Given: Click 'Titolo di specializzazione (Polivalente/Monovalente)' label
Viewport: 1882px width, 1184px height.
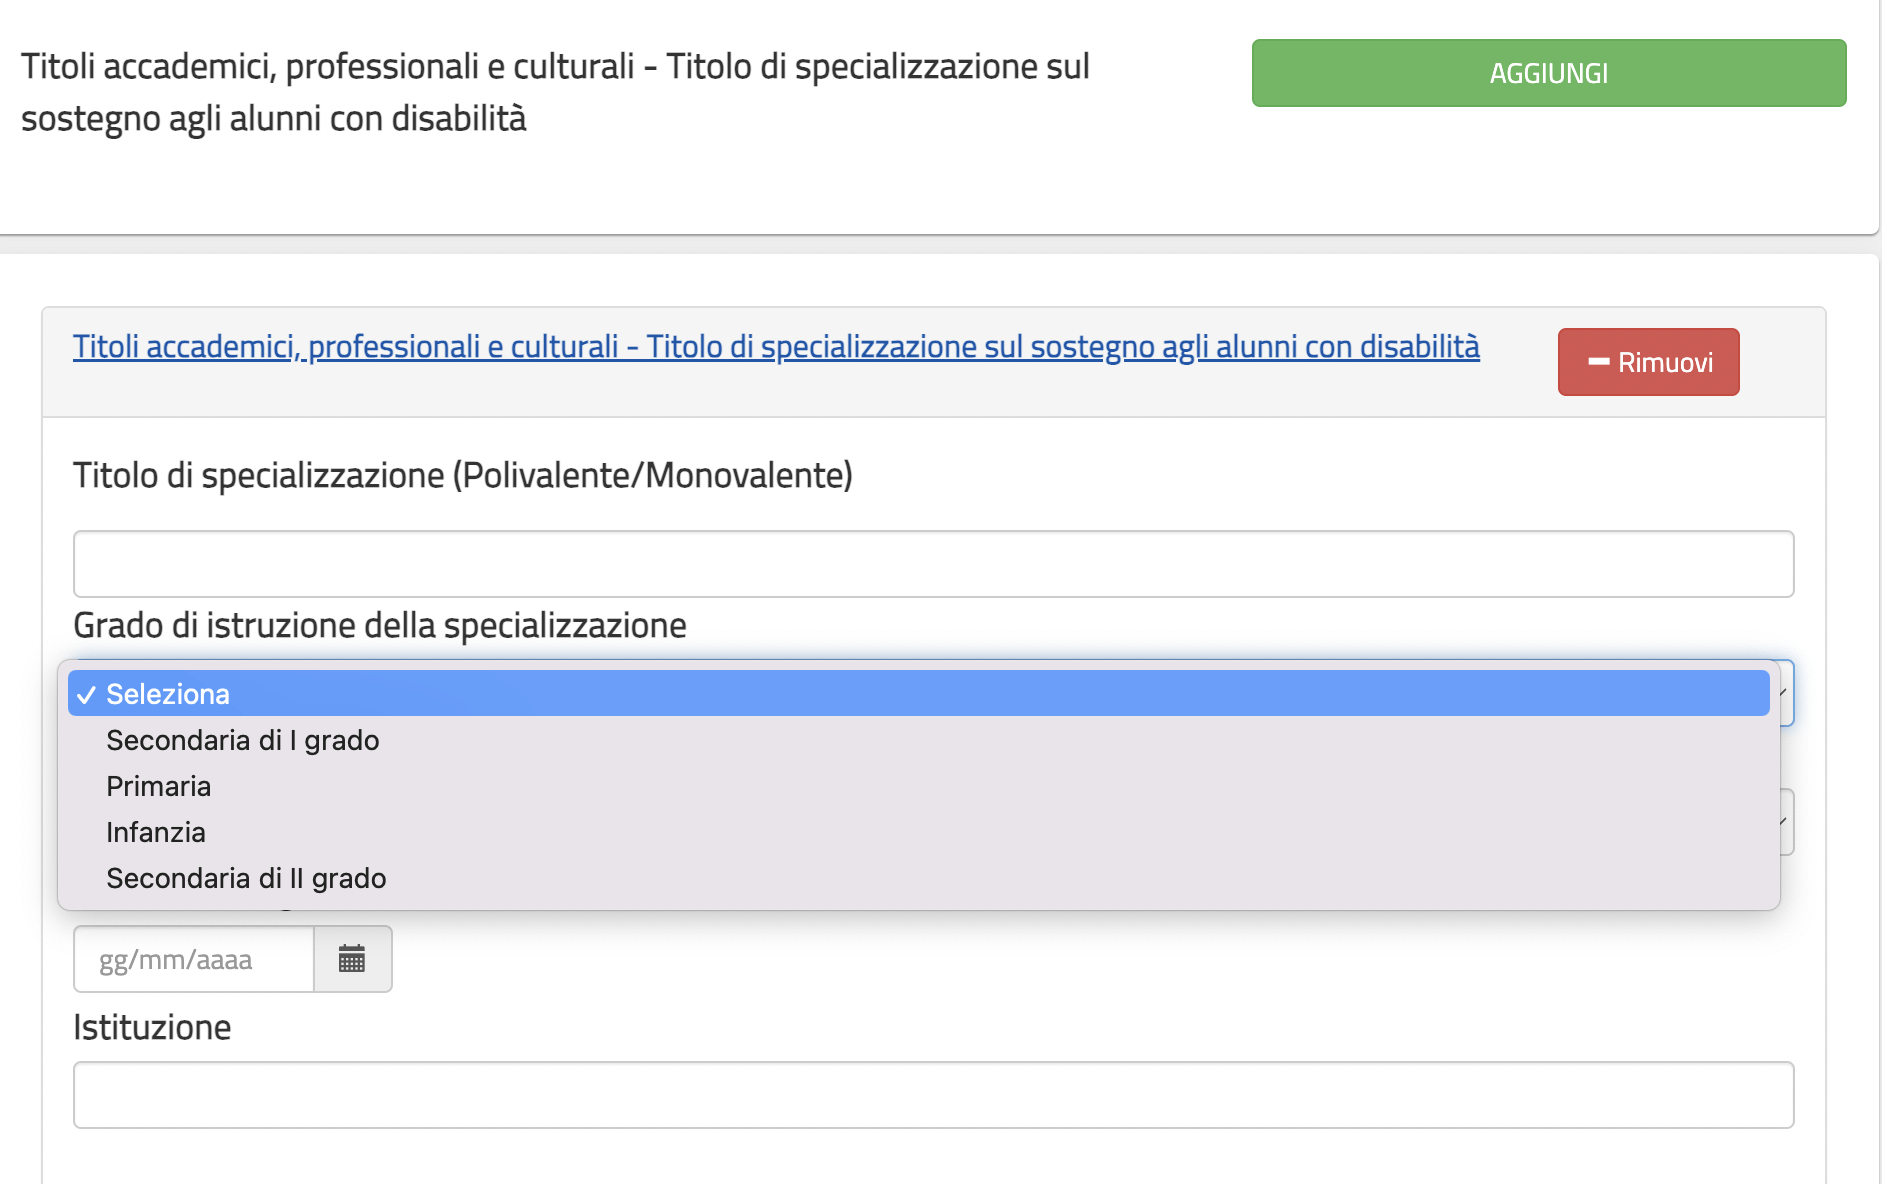Looking at the screenshot, I should [x=462, y=475].
